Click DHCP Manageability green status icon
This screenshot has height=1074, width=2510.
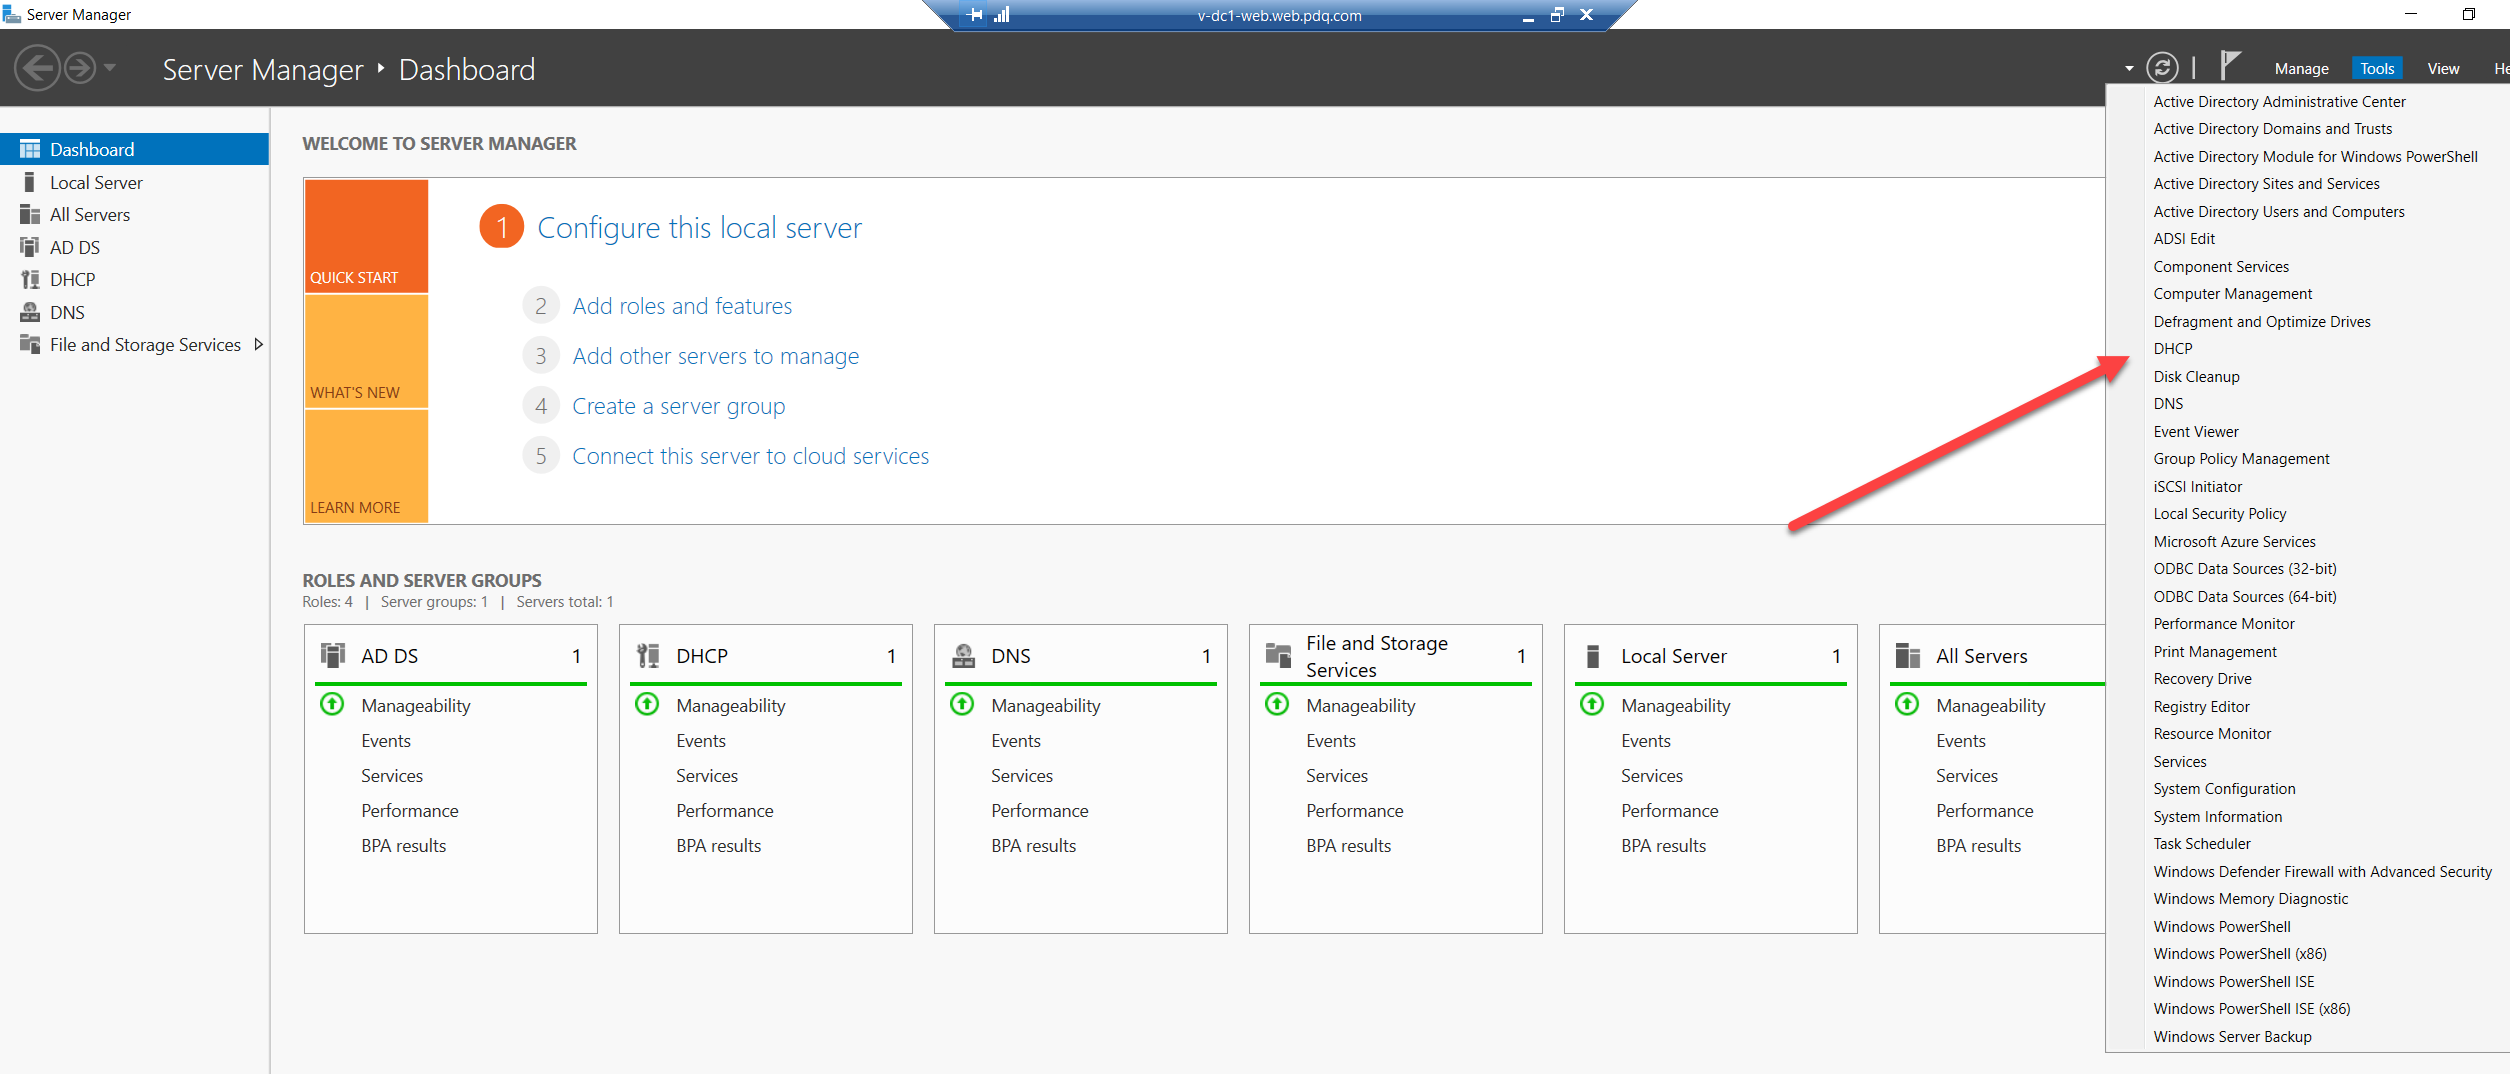click(647, 704)
